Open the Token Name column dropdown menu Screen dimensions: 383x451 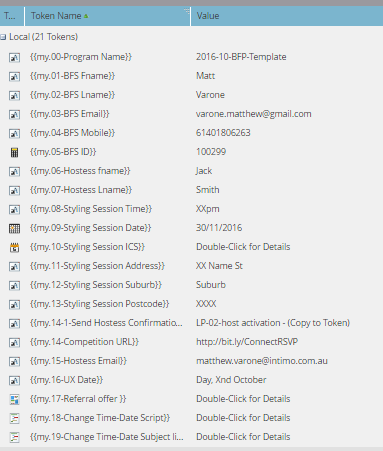click(x=186, y=11)
